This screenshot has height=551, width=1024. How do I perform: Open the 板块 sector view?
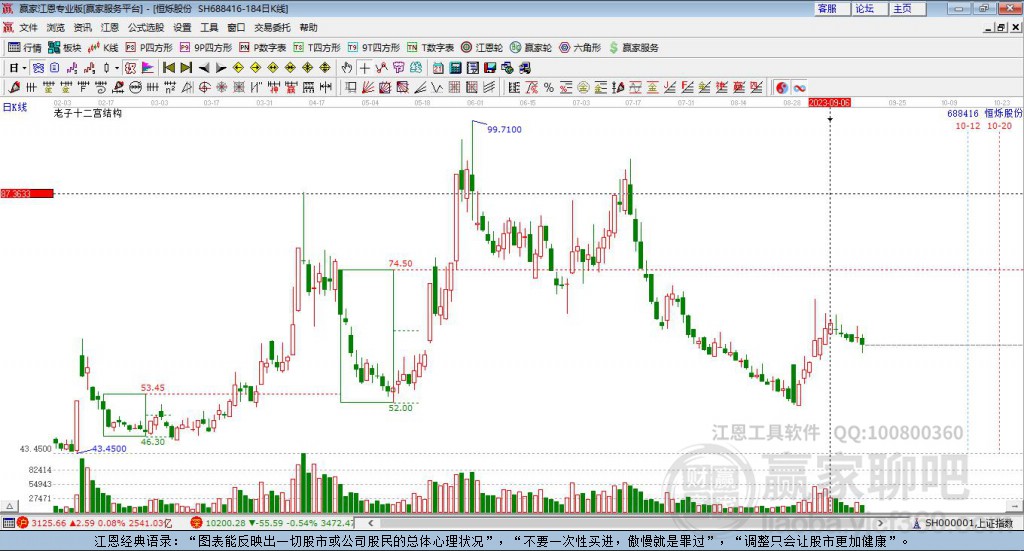tap(64, 48)
